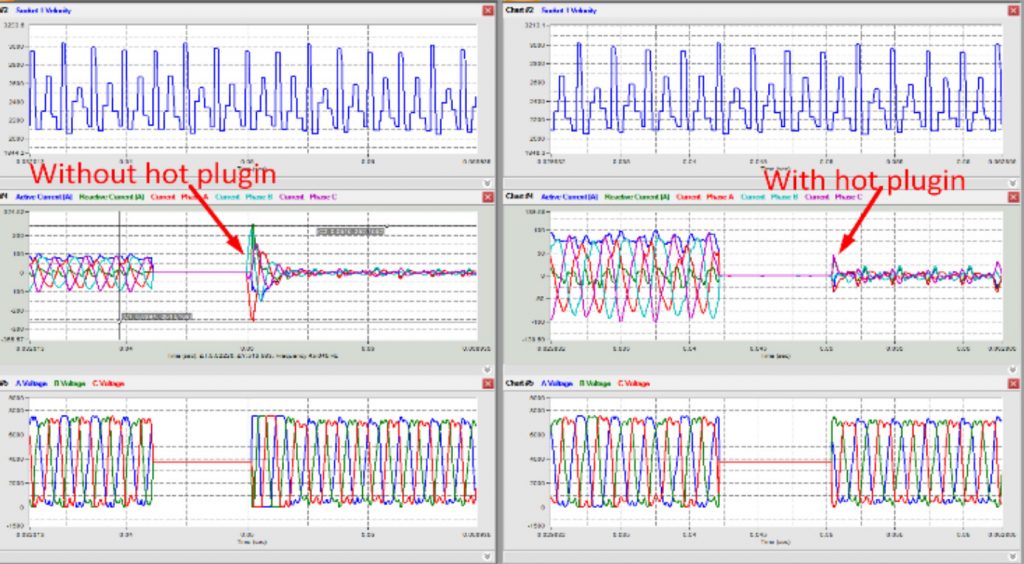Expand chevron below the left velocity plot

pyautogui.click(x=488, y=183)
